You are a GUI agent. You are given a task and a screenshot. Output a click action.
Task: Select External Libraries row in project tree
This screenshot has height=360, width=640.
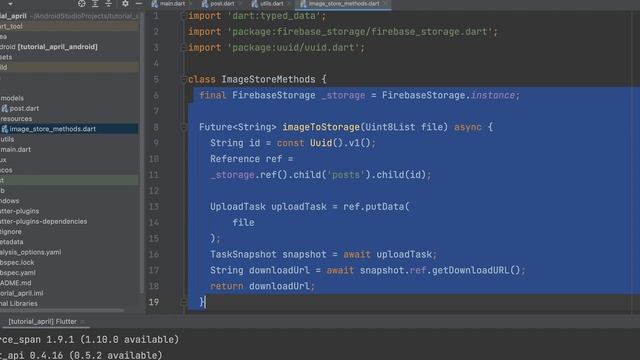19,303
